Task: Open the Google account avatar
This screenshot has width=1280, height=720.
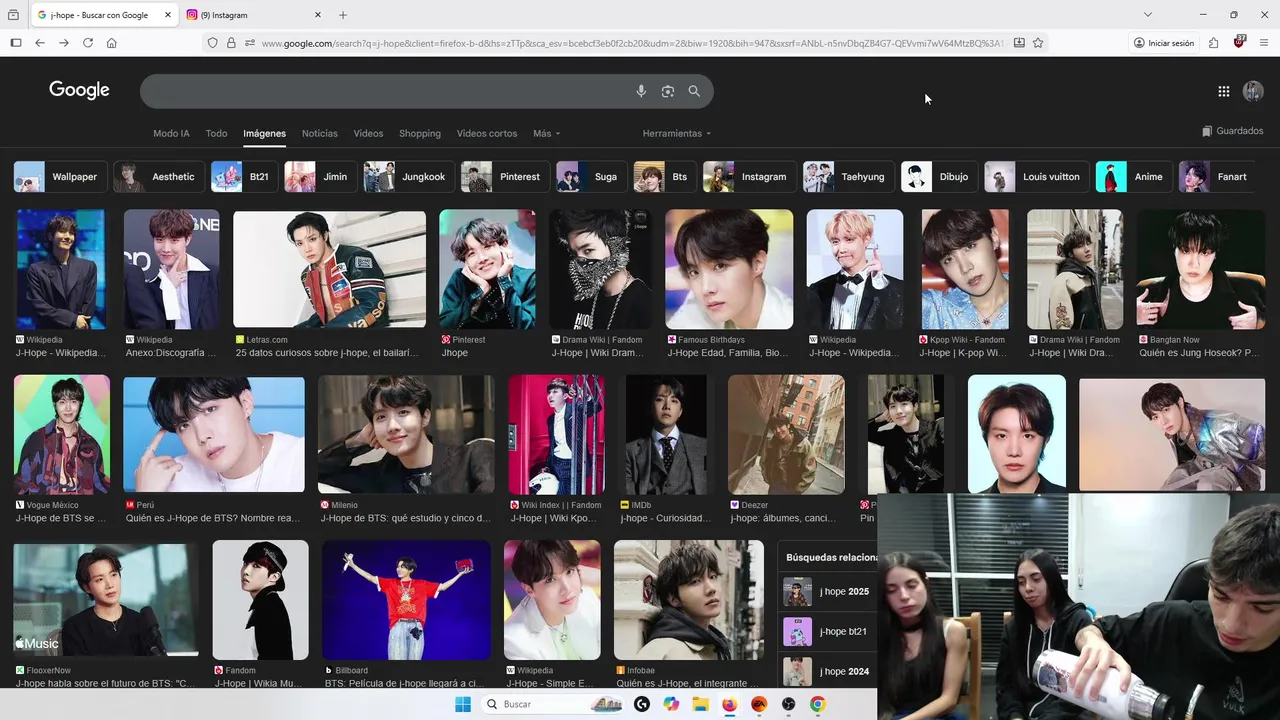Action: click(1253, 91)
